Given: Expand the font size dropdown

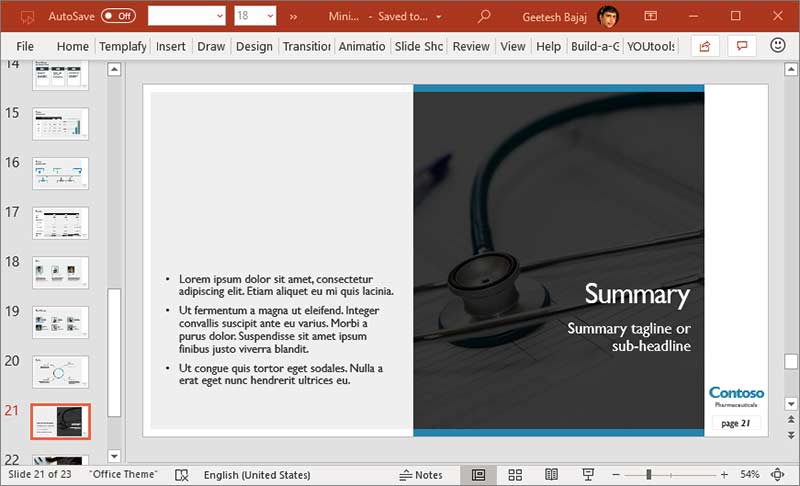Looking at the screenshot, I should 270,16.
